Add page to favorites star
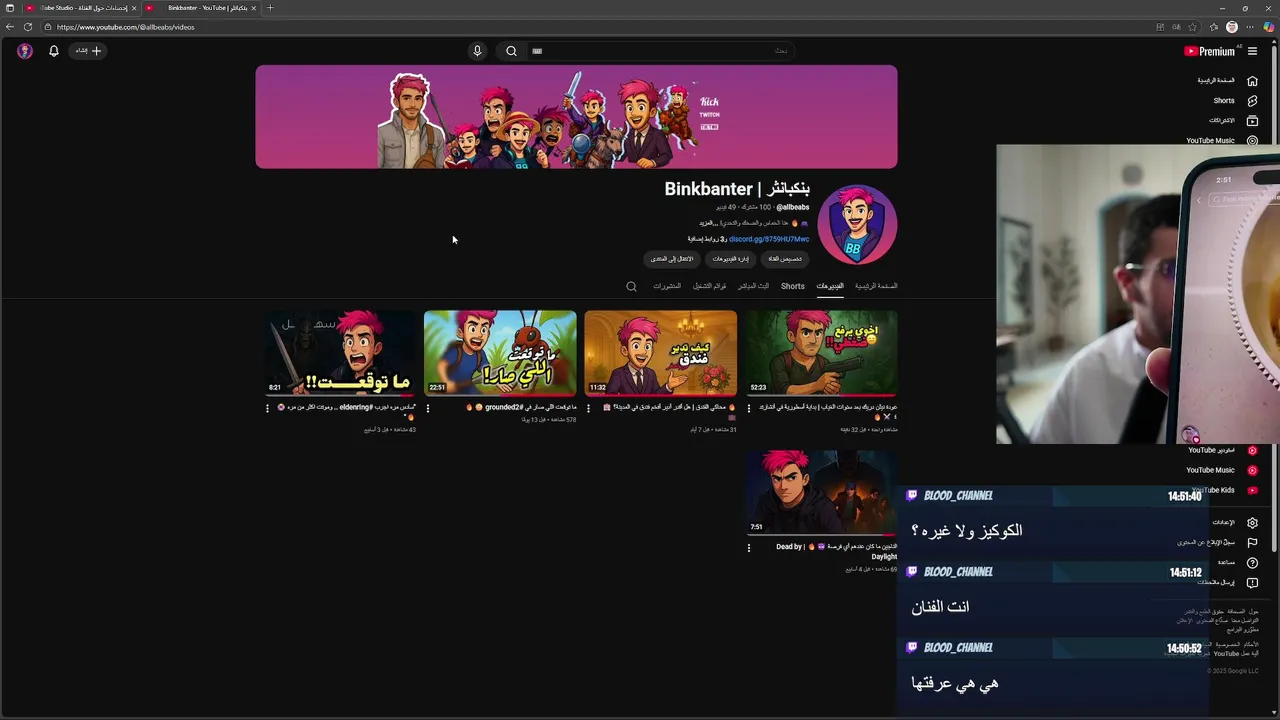The image size is (1280, 720). 1193,27
